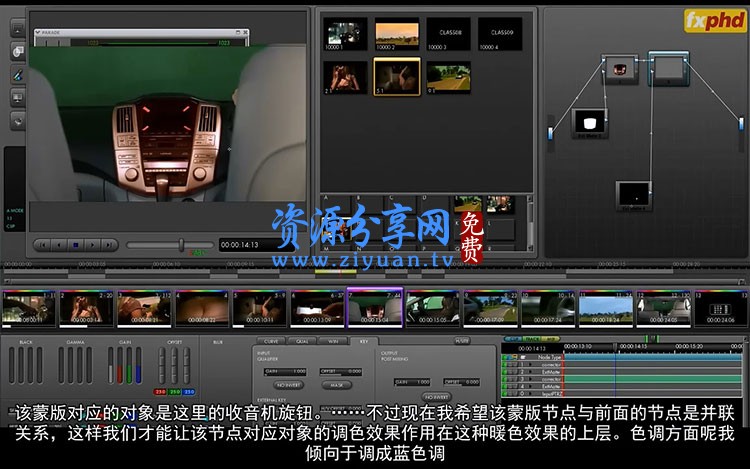Screen dimensions: 750x469
Task: Select timeline clip 3 thumbnail
Action: tap(144, 309)
